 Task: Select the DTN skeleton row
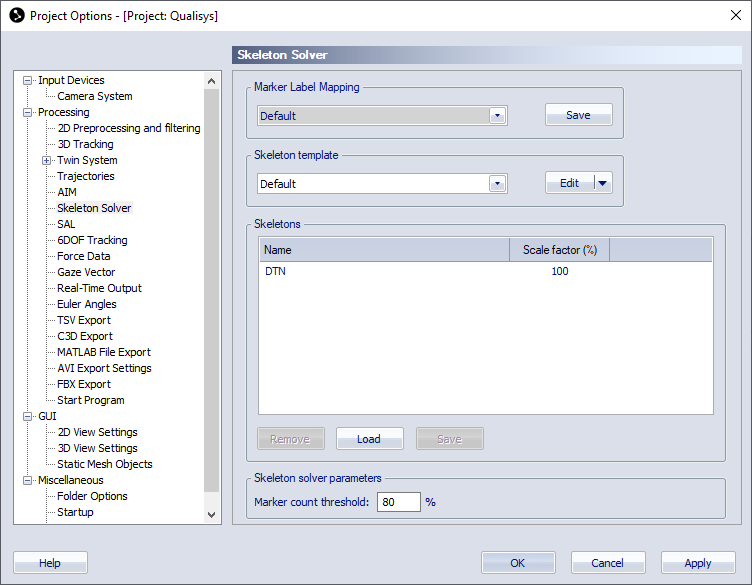[485, 271]
